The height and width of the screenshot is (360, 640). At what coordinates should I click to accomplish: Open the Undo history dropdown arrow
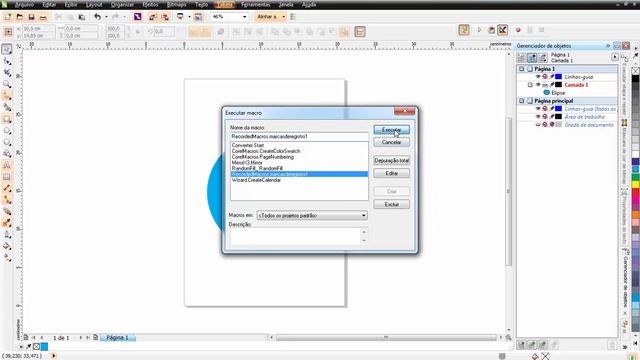pyautogui.click(x=106, y=17)
